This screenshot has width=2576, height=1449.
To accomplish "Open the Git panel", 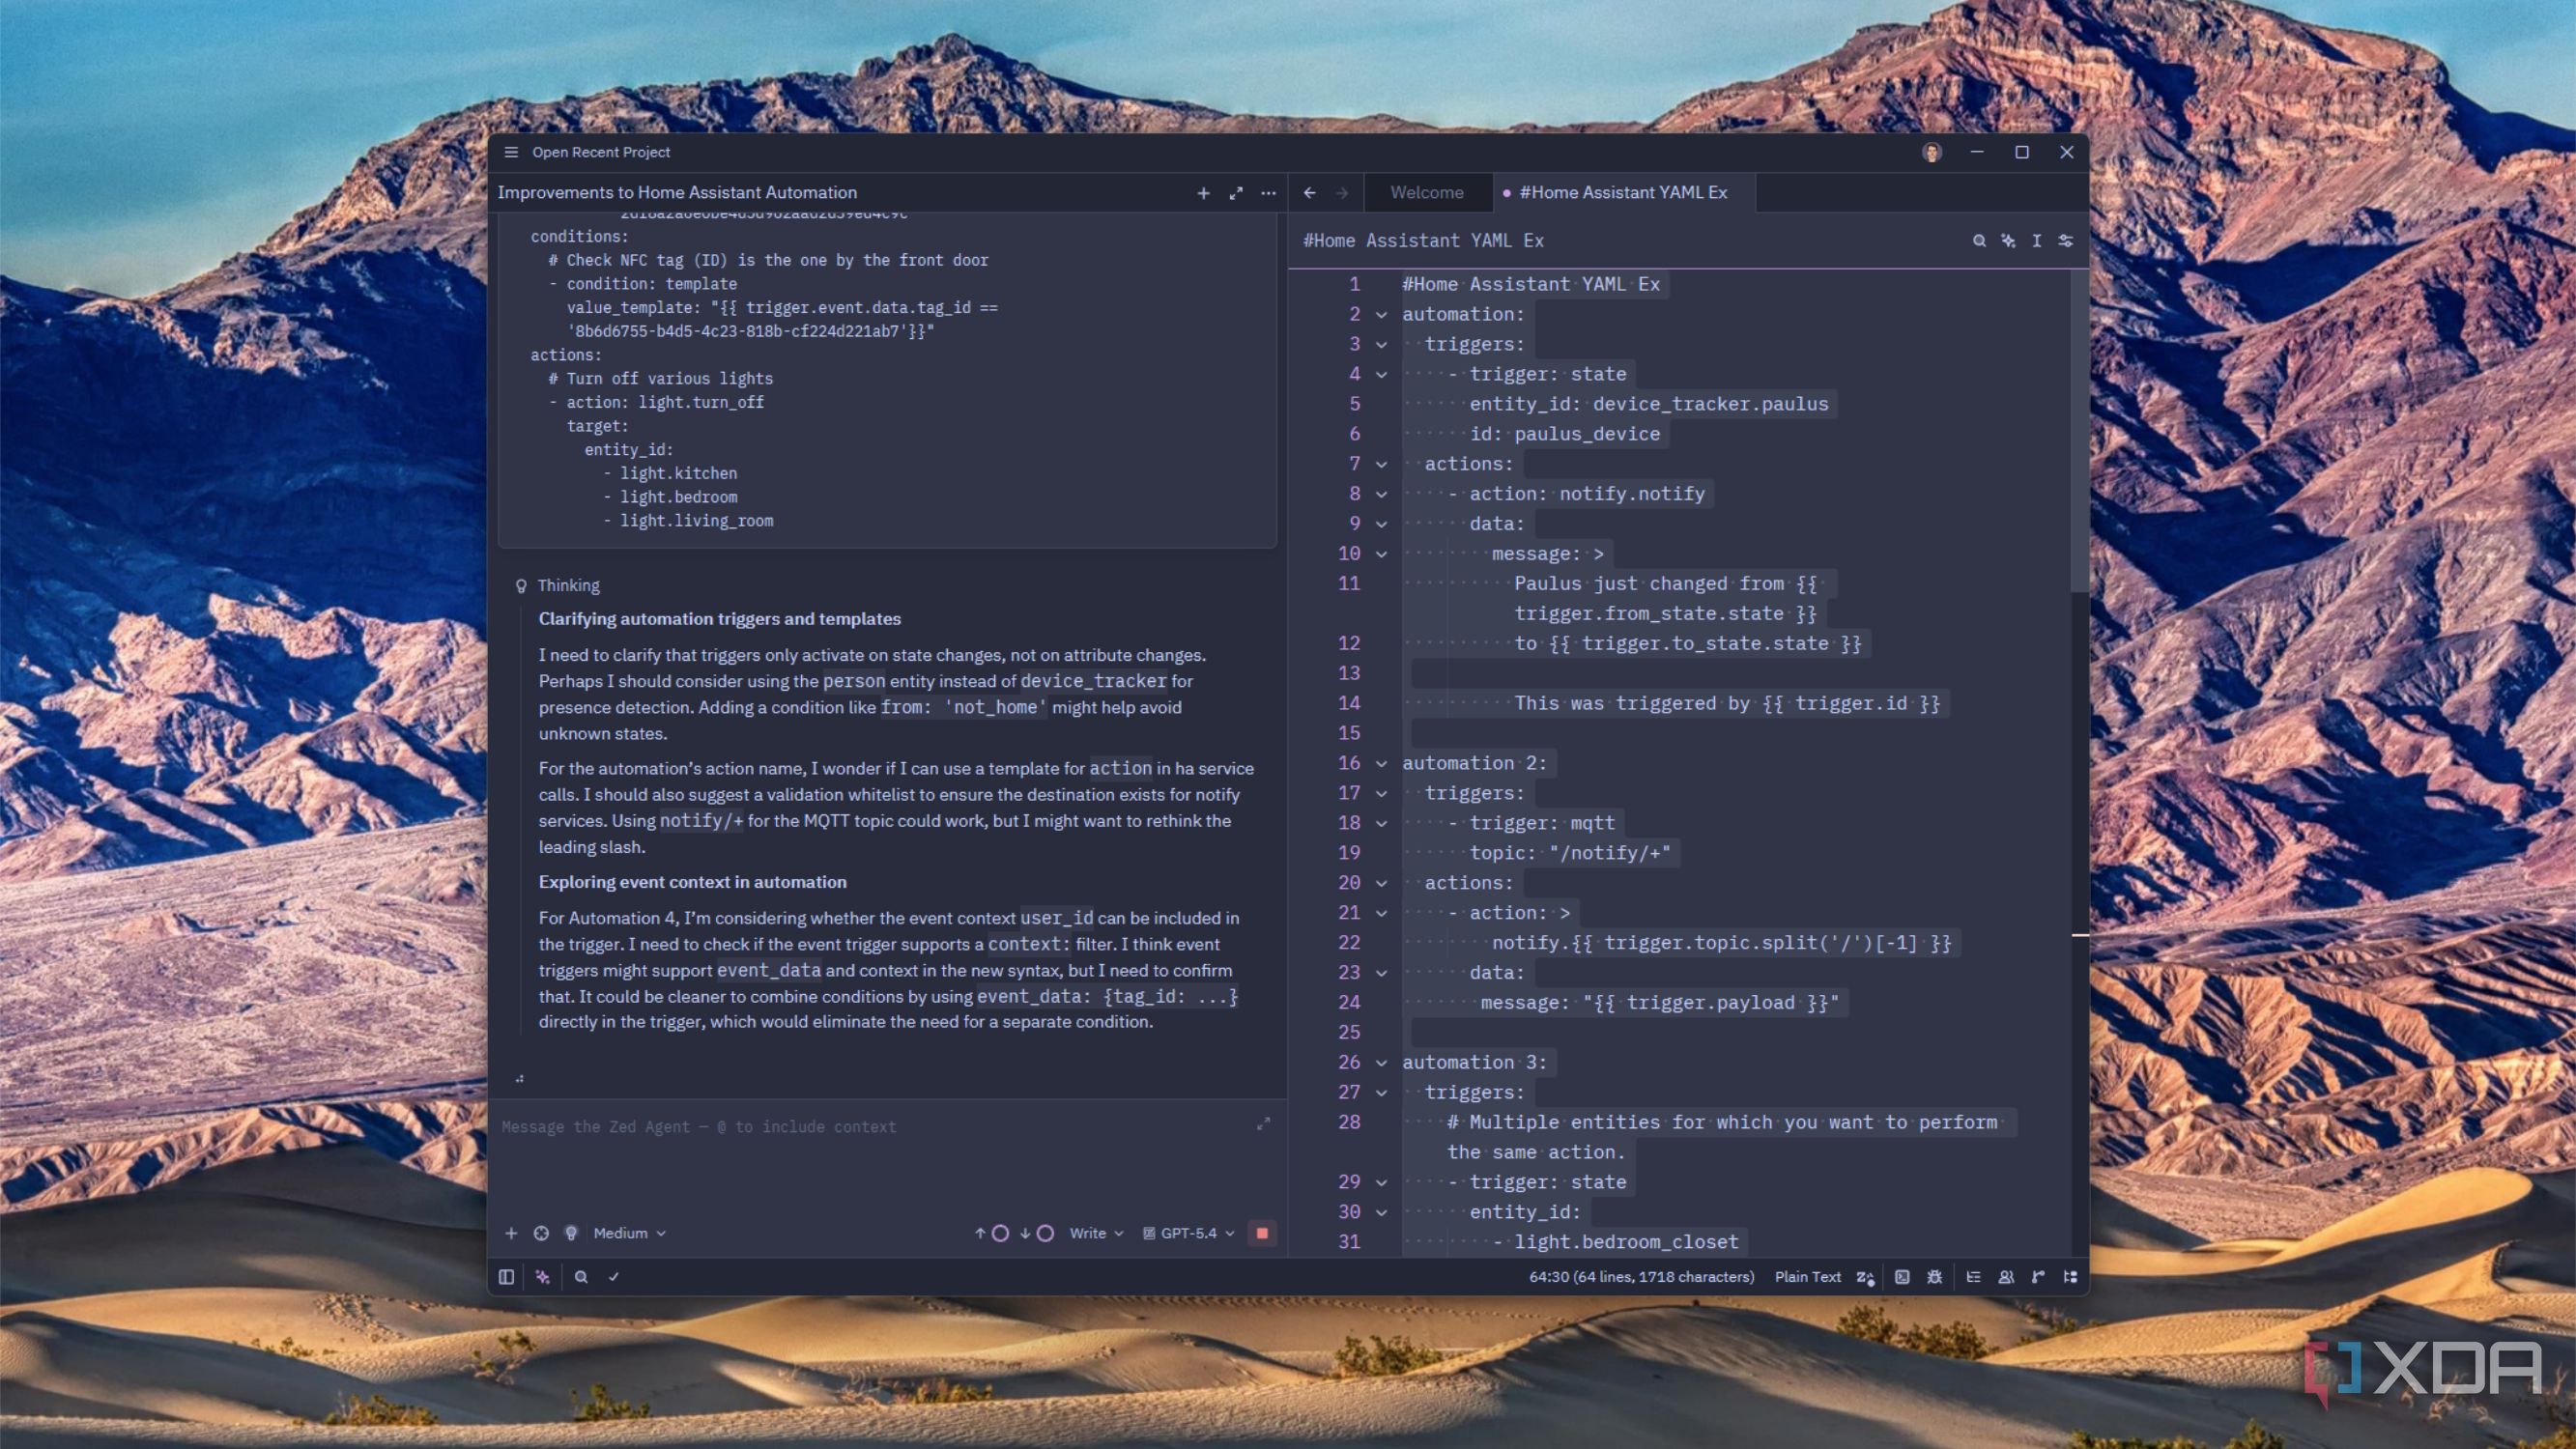I will click(x=2038, y=1277).
